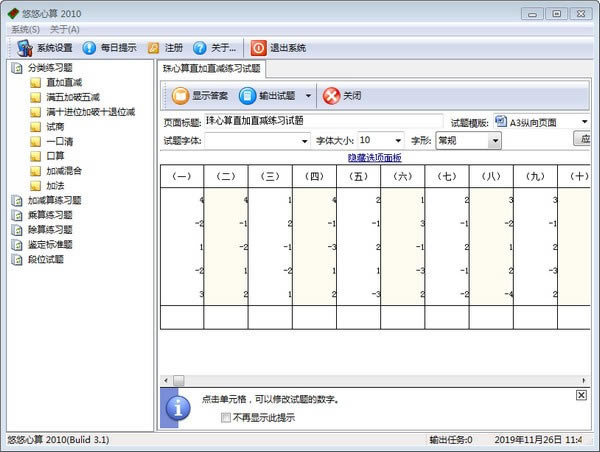Screen dimensions: 600x452
Task: Click the 退出系统 exit icon
Action: [x=259, y=47]
